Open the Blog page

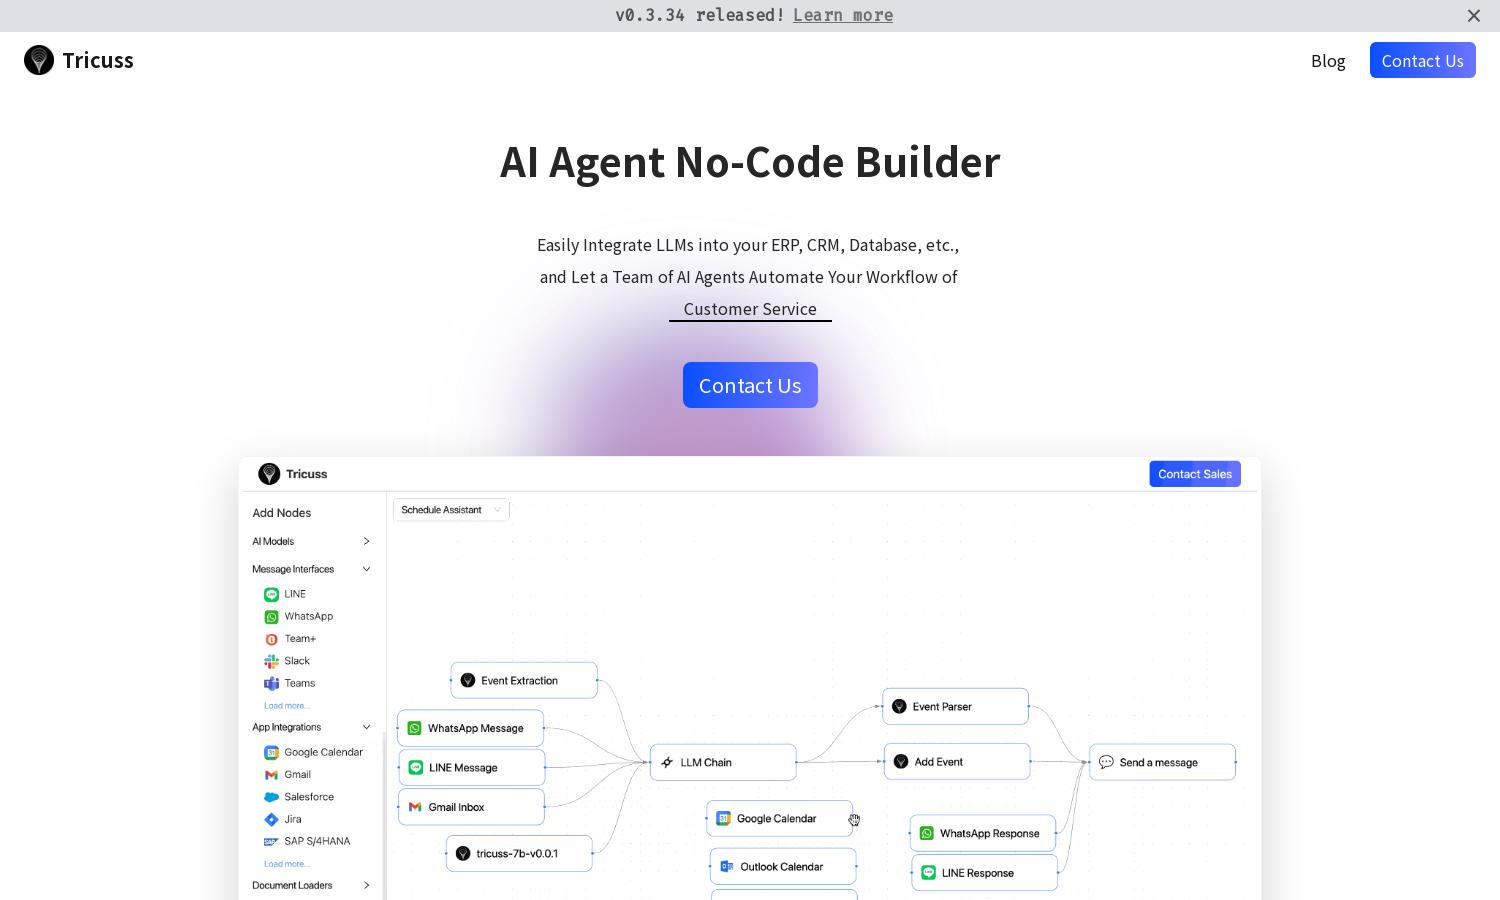point(1328,61)
